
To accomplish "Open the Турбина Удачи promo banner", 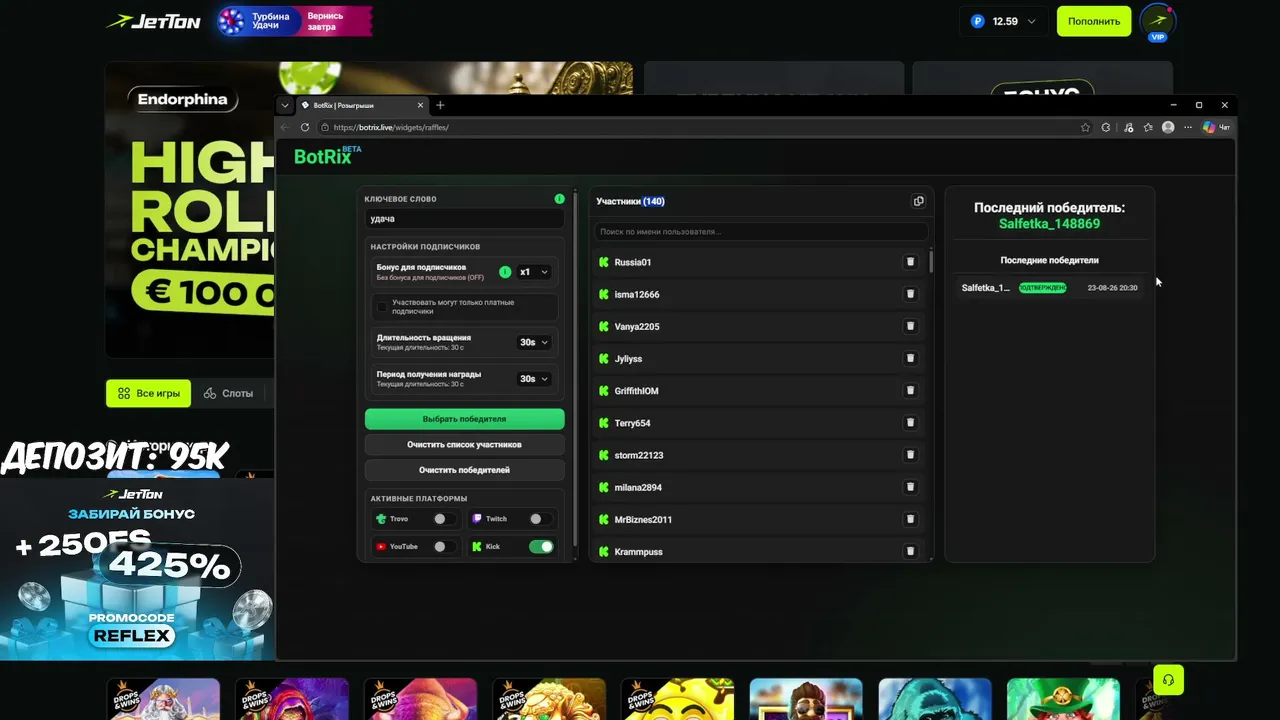I will (294, 21).
